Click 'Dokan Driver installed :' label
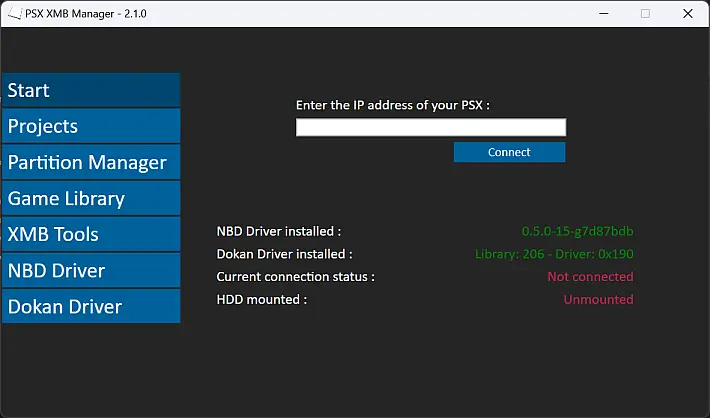This screenshot has height=418, width=710. [284, 254]
